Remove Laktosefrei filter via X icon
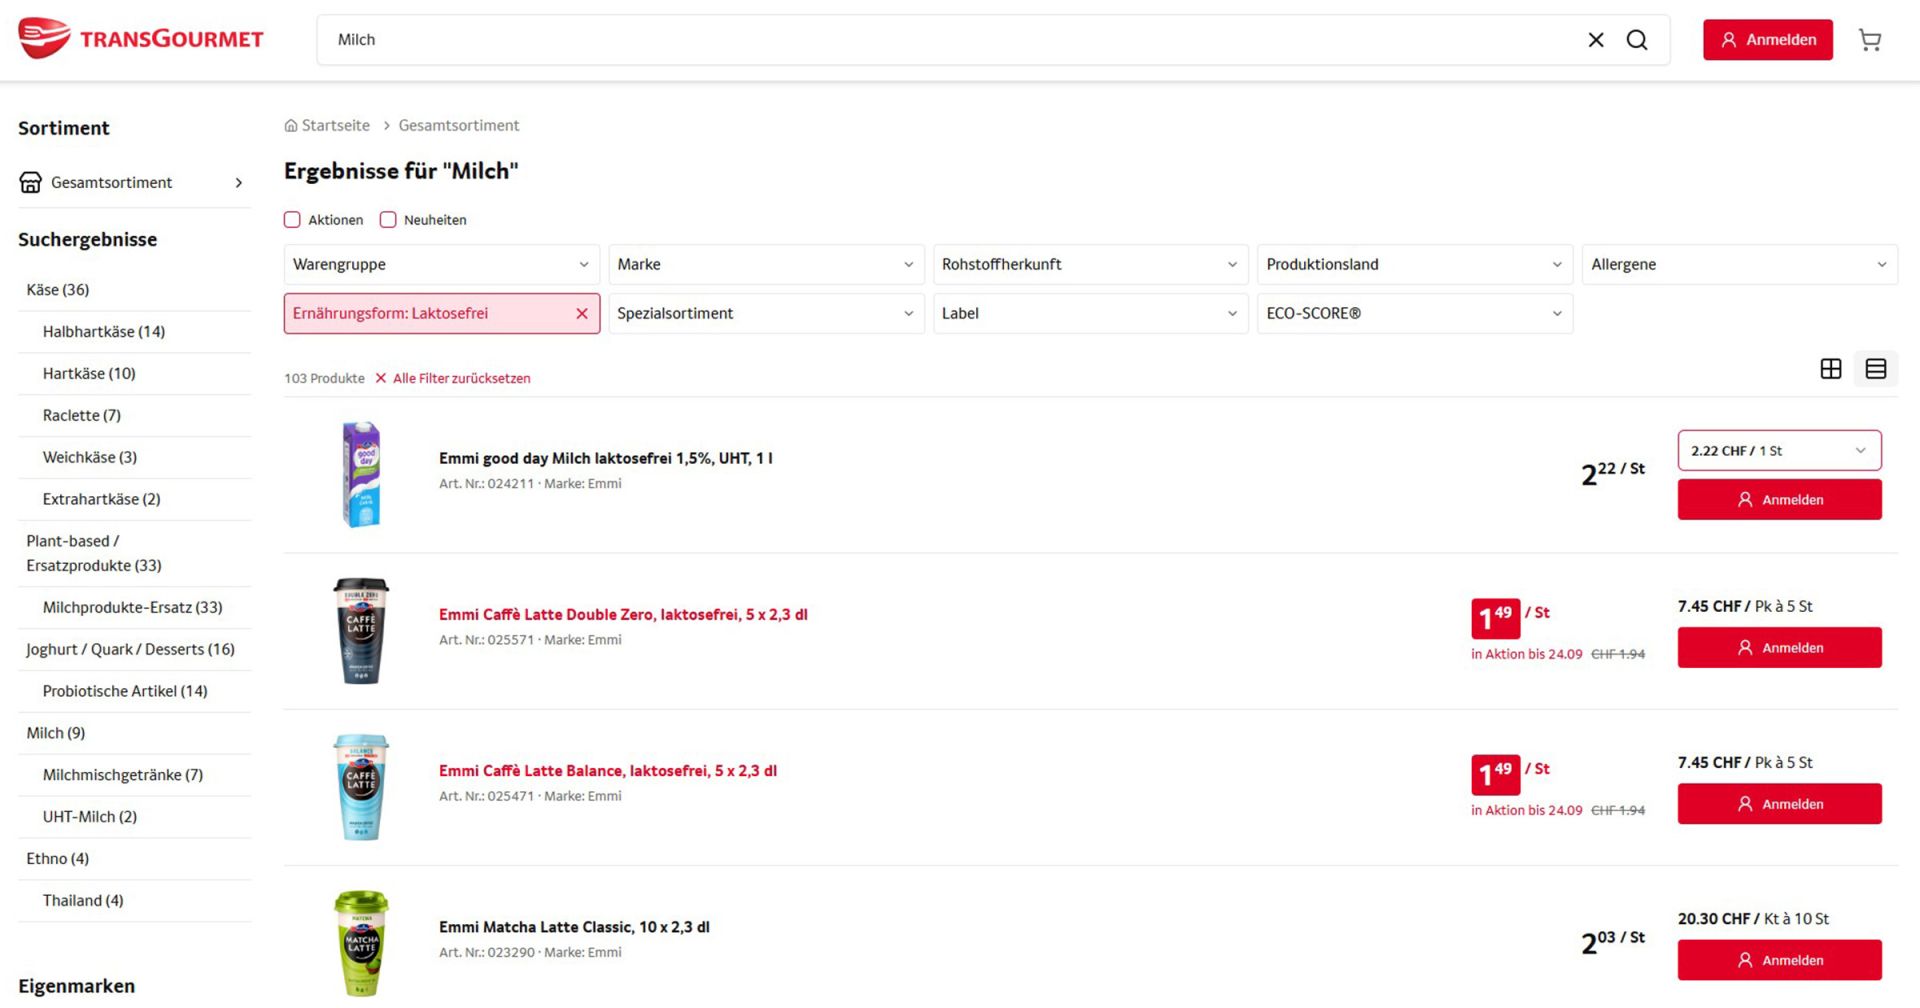This screenshot has width=1920, height=1008. coord(582,314)
